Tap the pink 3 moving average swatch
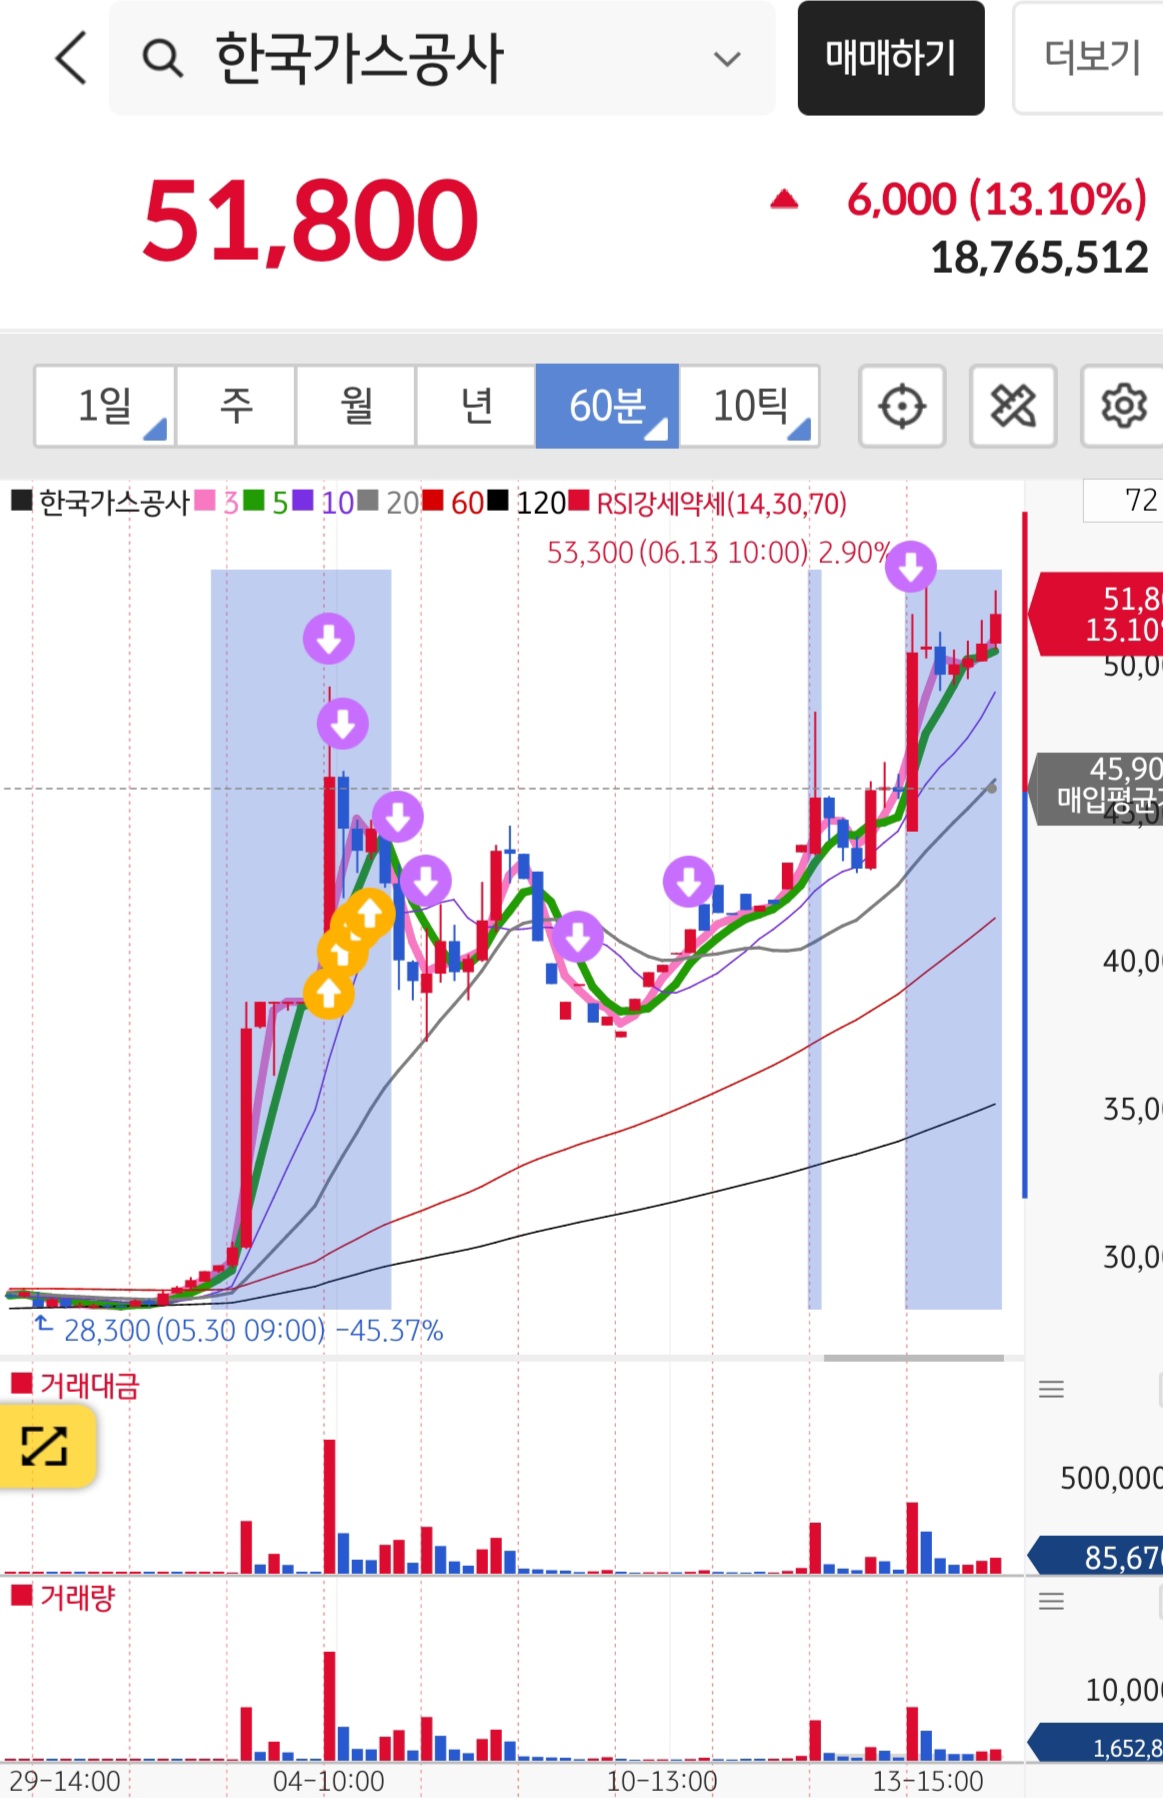This screenshot has width=1163, height=1798. pyautogui.click(x=205, y=501)
